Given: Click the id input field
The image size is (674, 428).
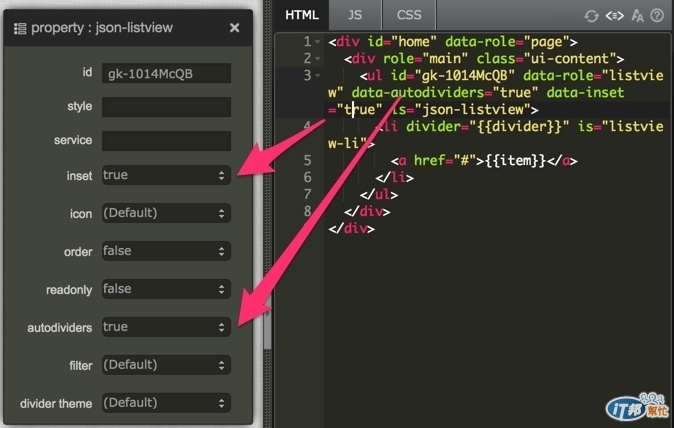Looking at the screenshot, I should click(166, 73).
